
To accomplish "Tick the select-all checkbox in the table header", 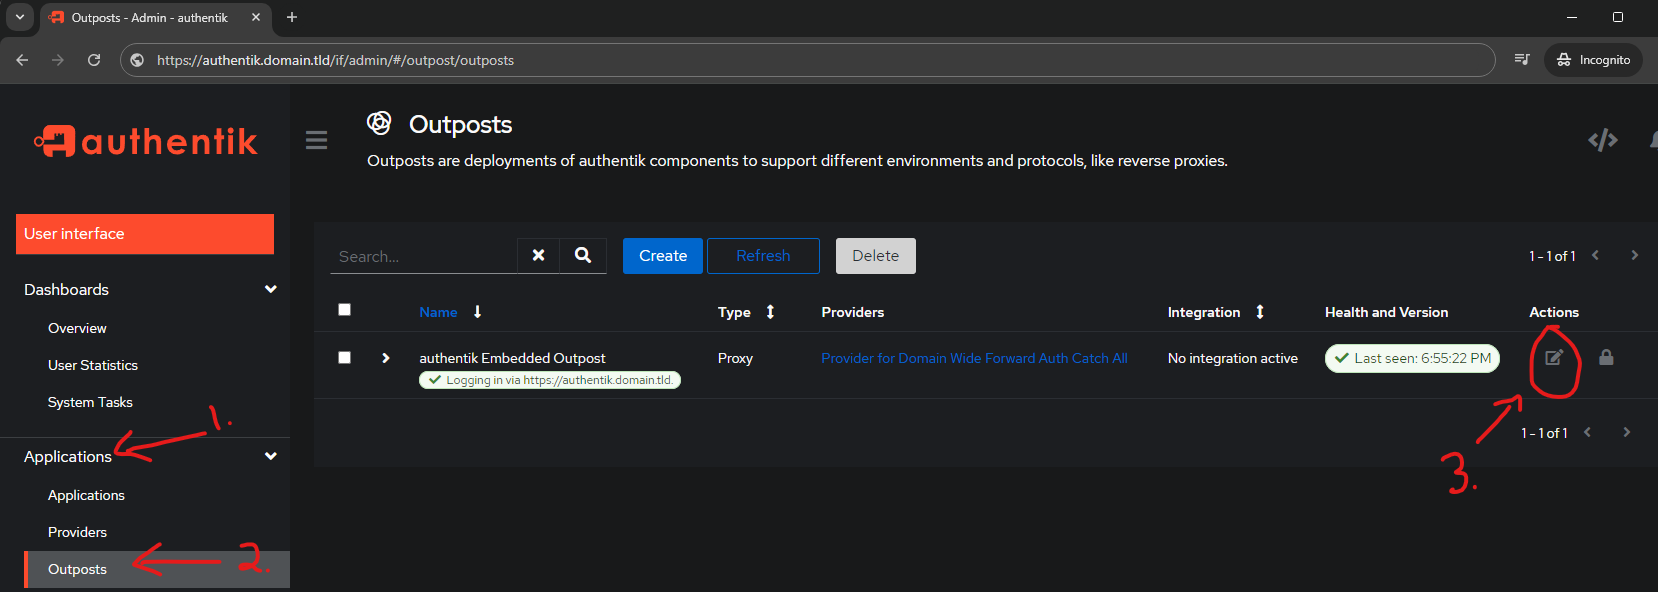I will (344, 310).
